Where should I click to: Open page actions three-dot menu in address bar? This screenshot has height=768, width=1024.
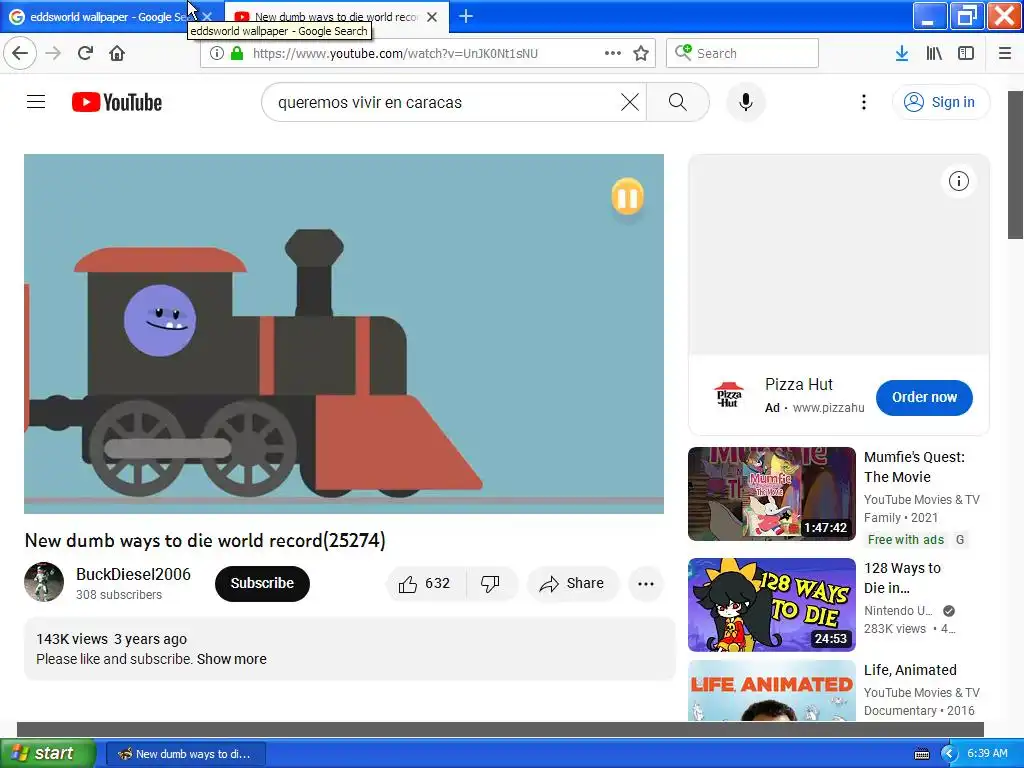[613, 53]
